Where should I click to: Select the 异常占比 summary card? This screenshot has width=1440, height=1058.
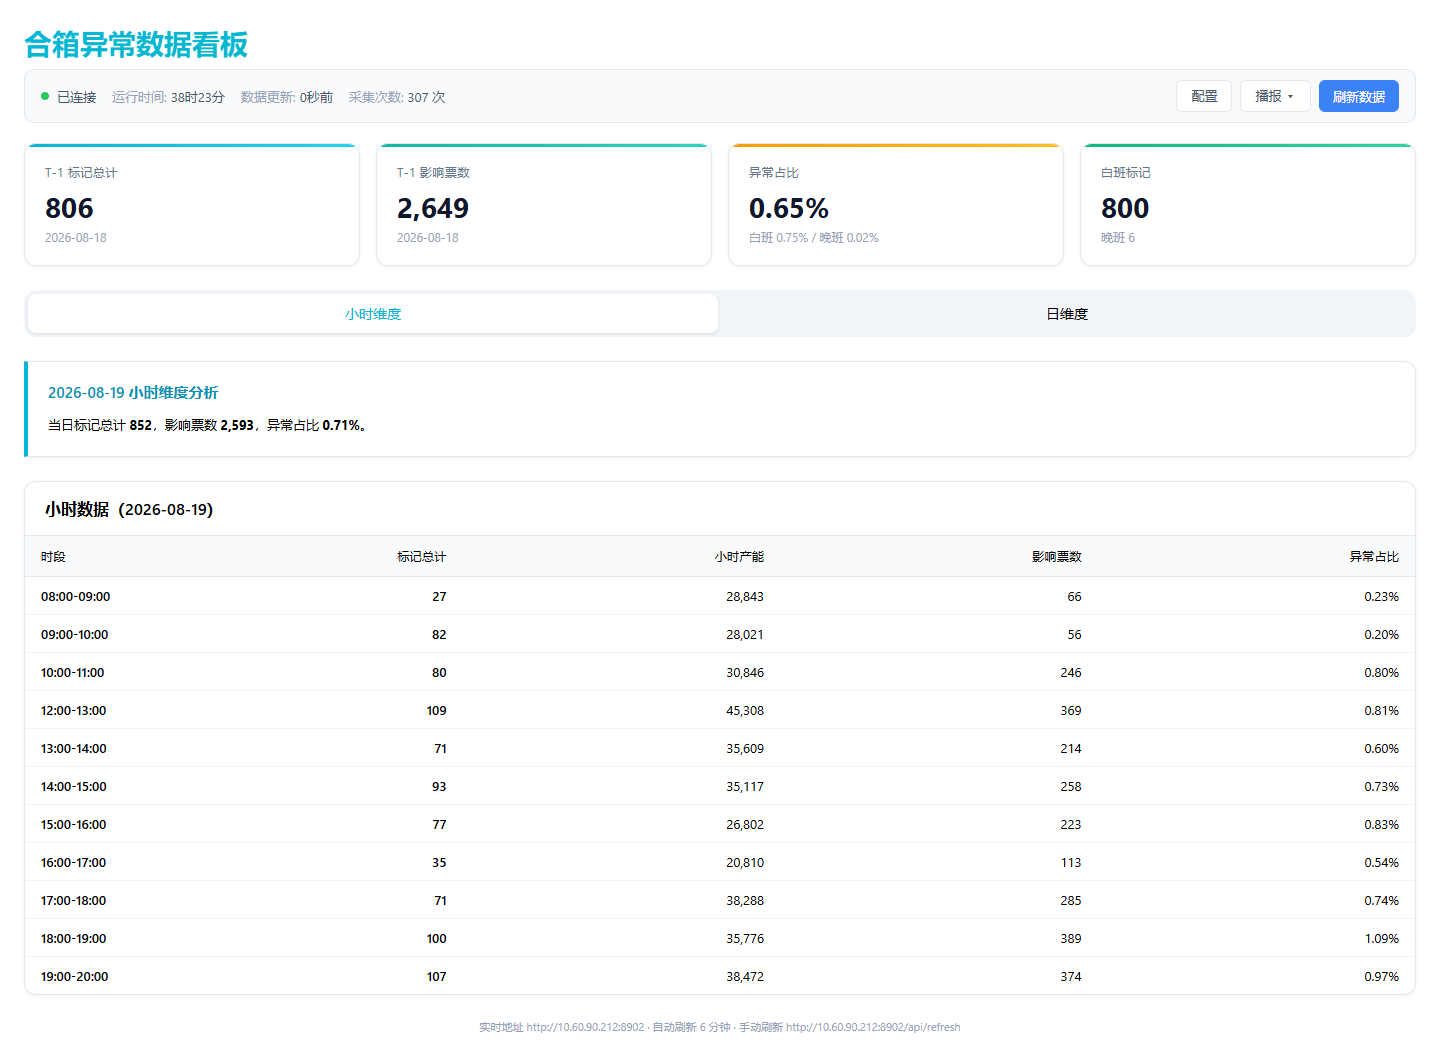coord(896,205)
